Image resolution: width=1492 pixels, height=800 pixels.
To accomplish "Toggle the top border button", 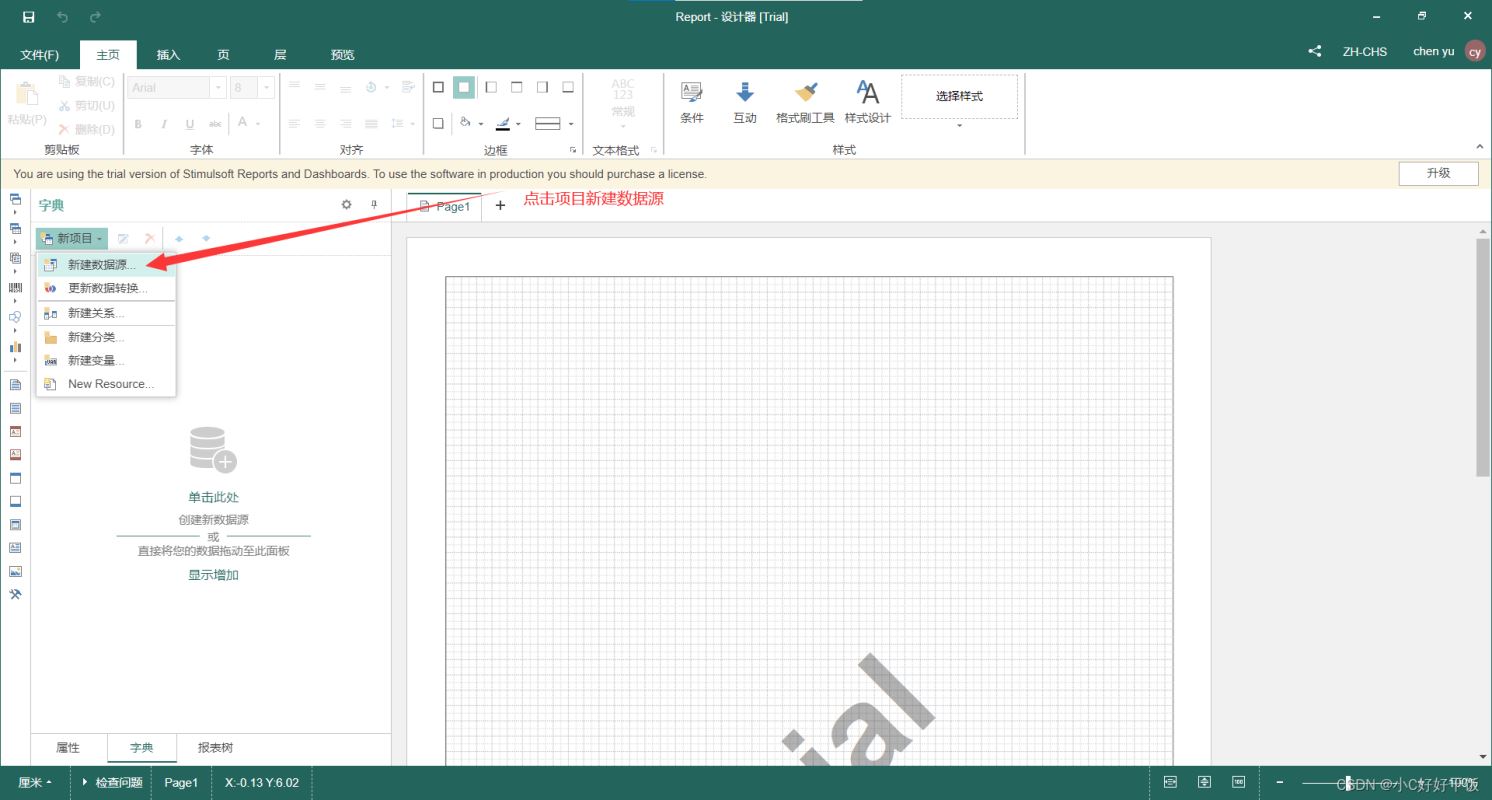I will click(x=516, y=88).
